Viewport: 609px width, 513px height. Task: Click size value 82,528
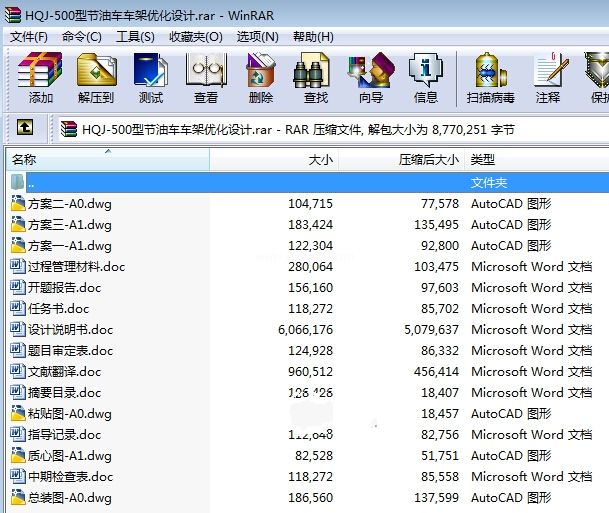pyautogui.click(x=314, y=455)
